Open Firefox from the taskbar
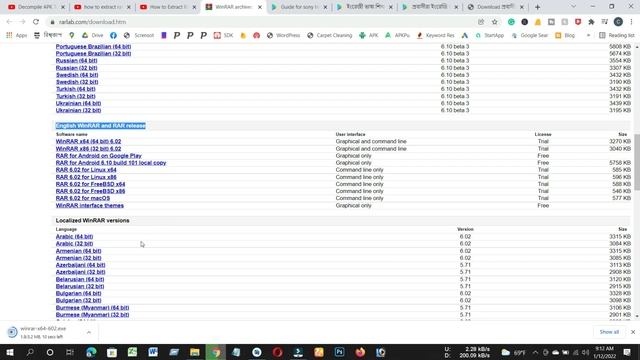The width and height of the screenshot is (640, 360). 360,352
